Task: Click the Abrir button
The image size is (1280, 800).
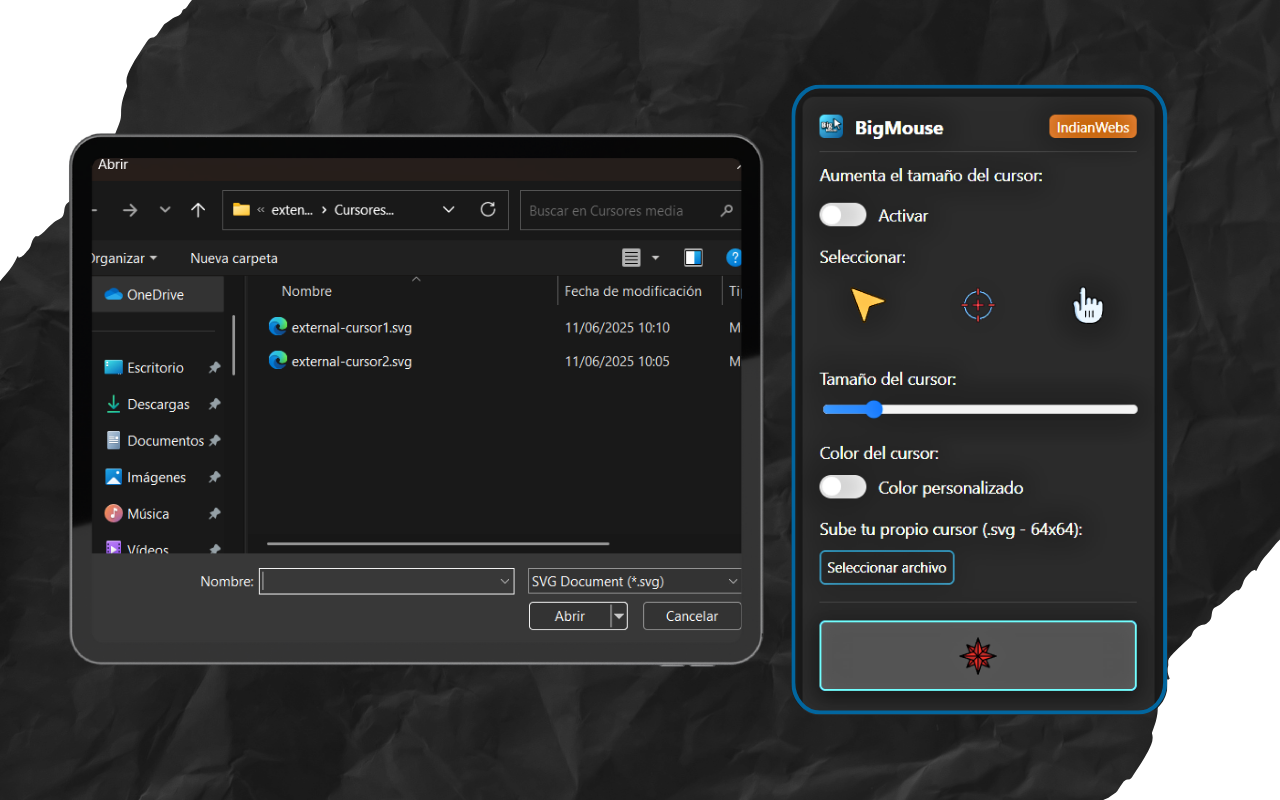Action: [570, 616]
